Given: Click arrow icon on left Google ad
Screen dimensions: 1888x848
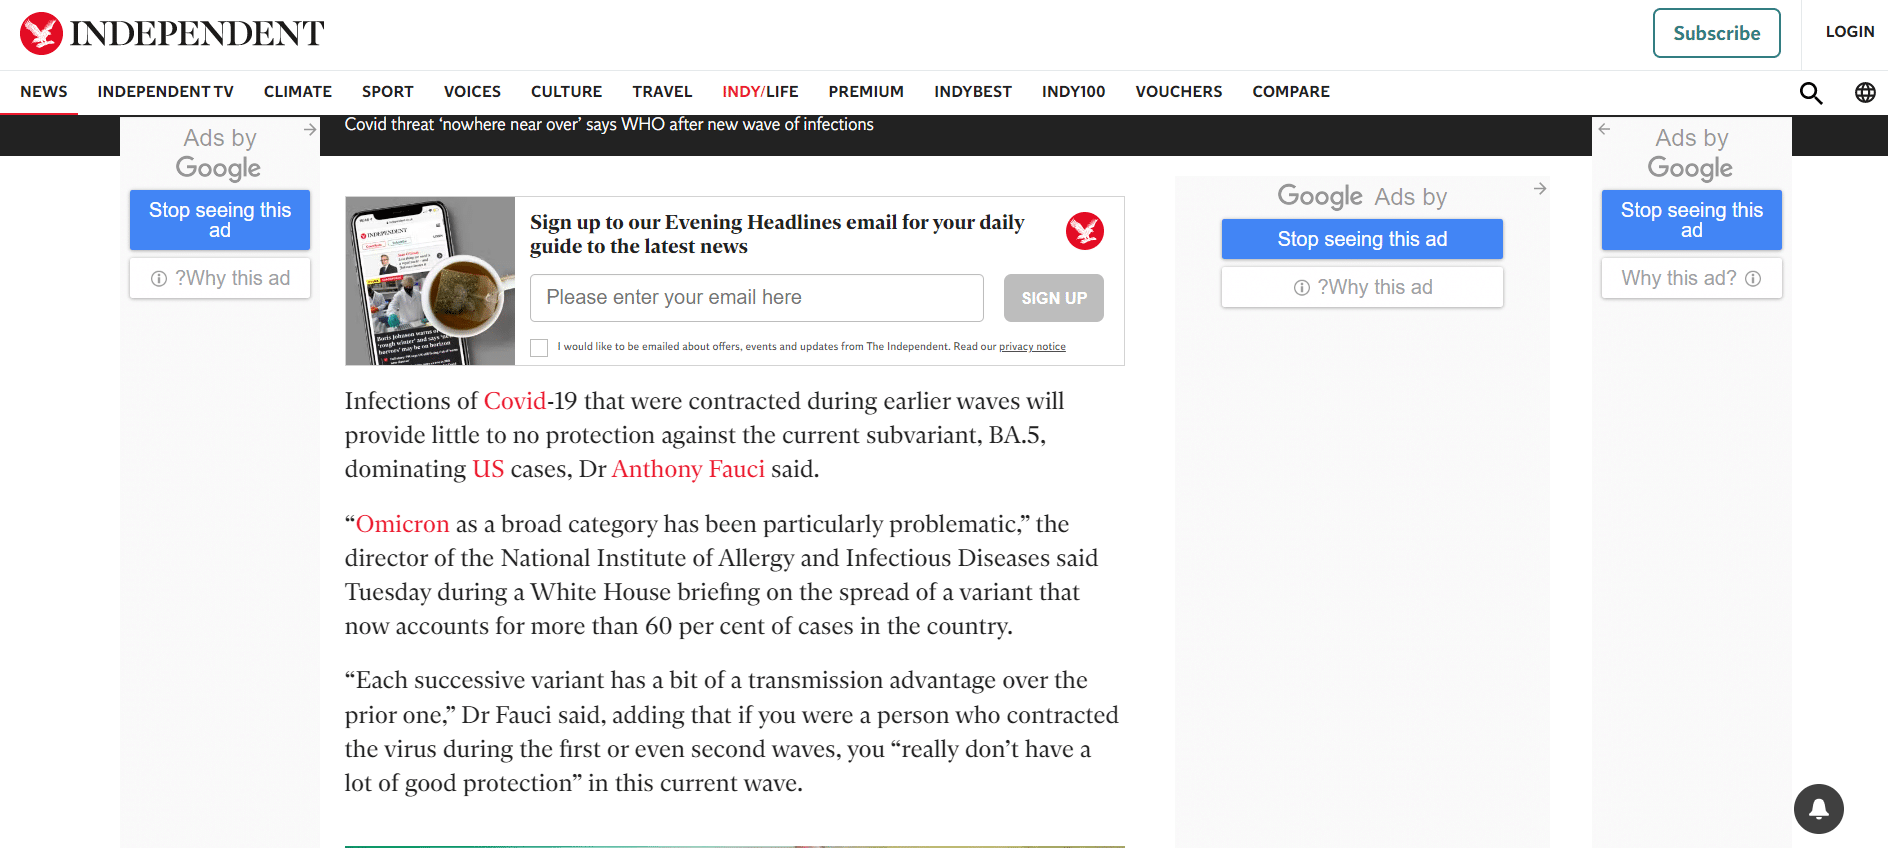Looking at the screenshot, I should pos(310,130).
